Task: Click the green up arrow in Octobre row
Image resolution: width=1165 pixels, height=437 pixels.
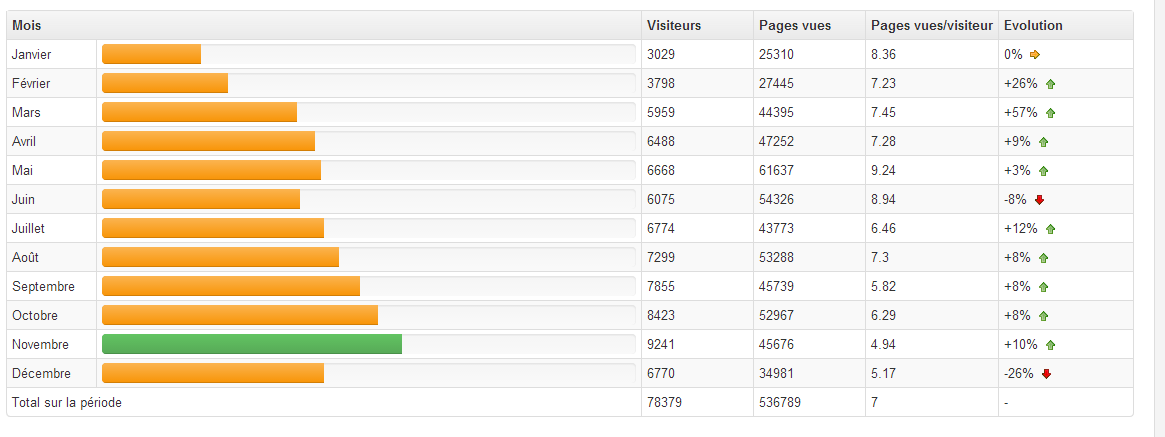Action: [1043, 316]
